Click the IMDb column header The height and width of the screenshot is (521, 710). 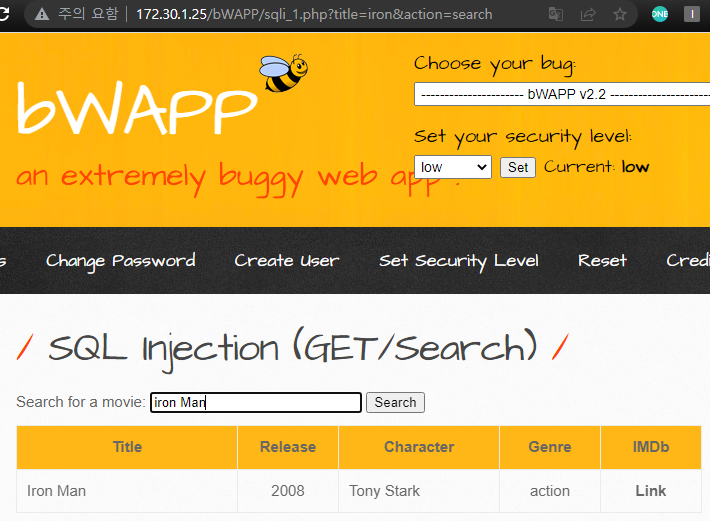[x=651, y=447]
